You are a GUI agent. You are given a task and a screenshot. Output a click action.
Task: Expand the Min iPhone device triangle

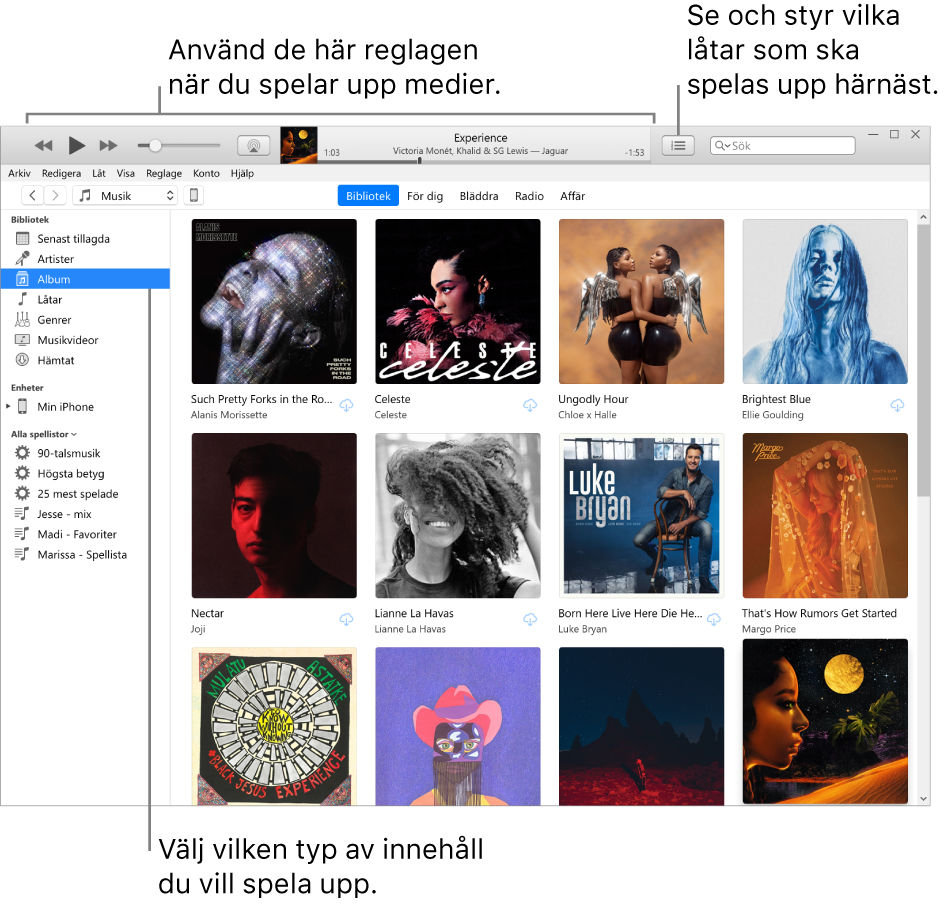tap(8, 406)
